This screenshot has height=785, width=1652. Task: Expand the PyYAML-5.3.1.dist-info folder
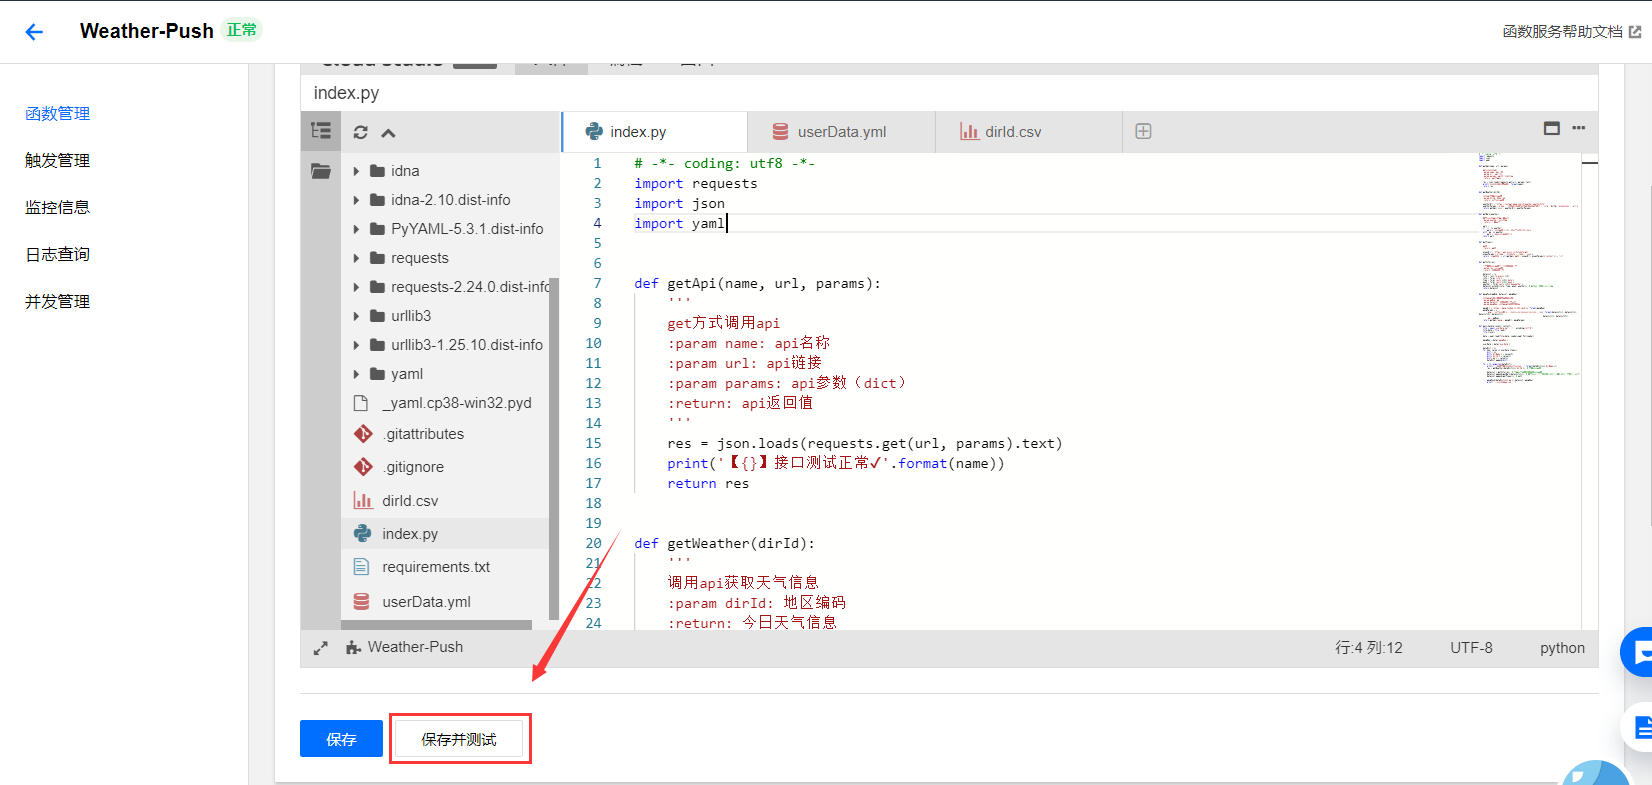coord(356,229)
